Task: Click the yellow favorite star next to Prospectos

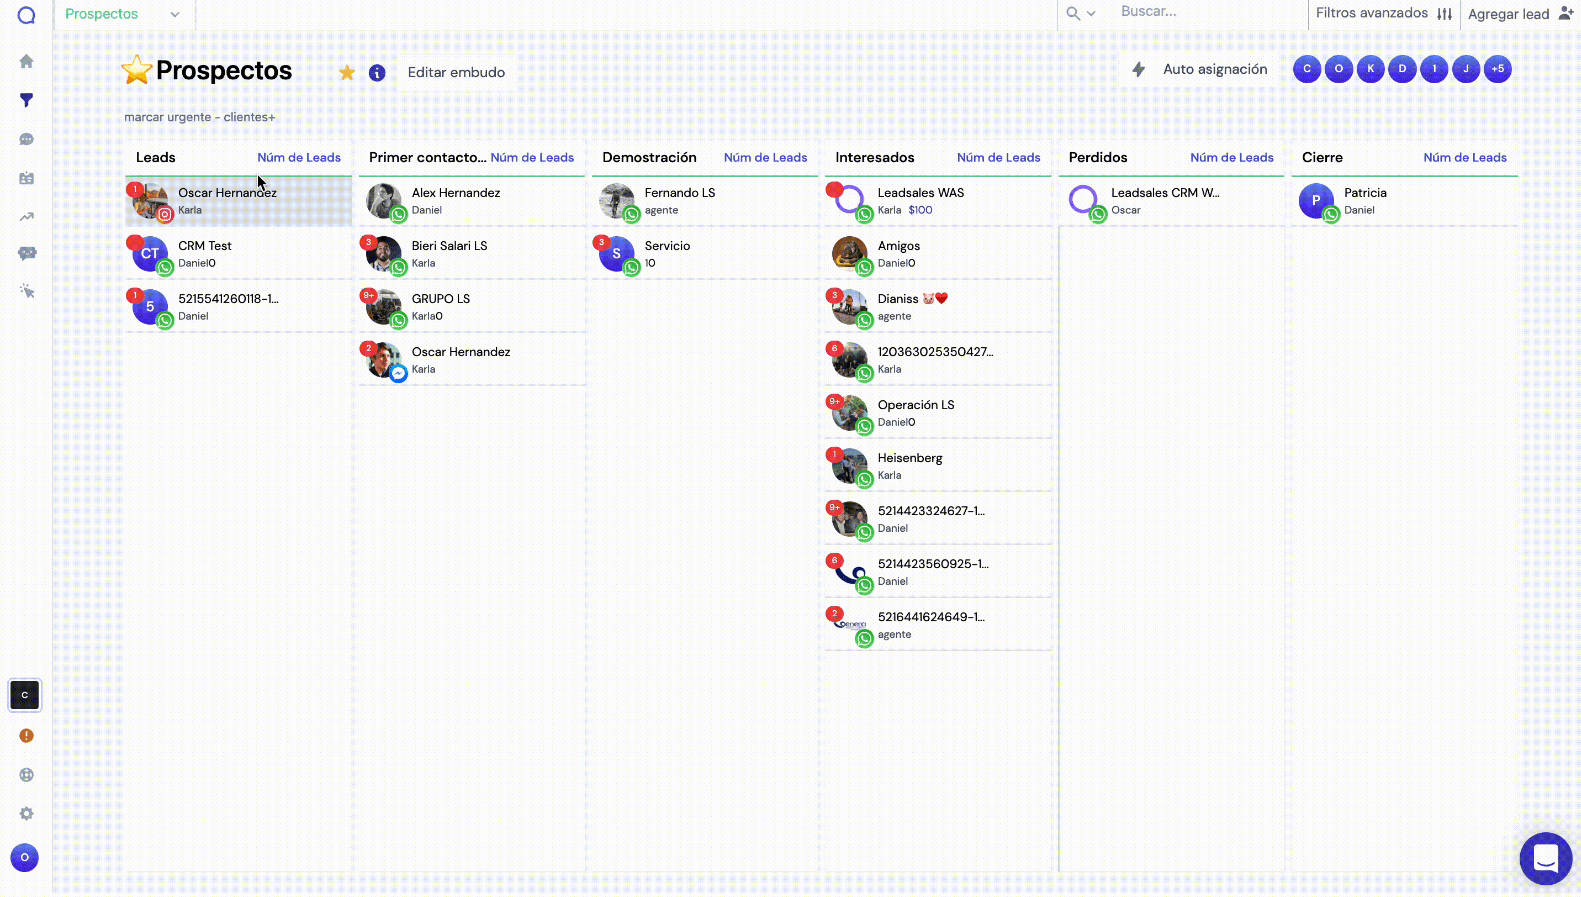Action: coord(347,72)
